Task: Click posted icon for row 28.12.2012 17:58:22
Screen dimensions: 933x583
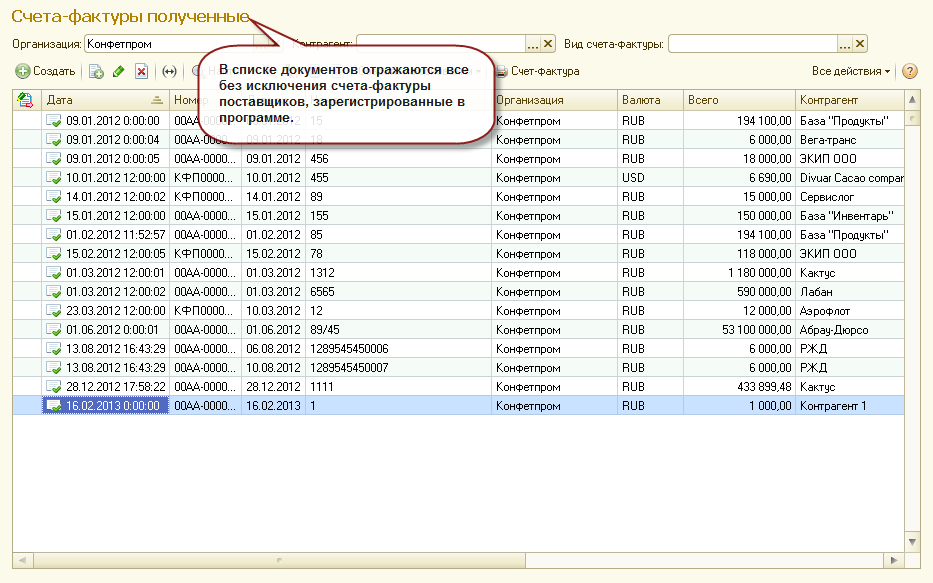Action: 54,387
